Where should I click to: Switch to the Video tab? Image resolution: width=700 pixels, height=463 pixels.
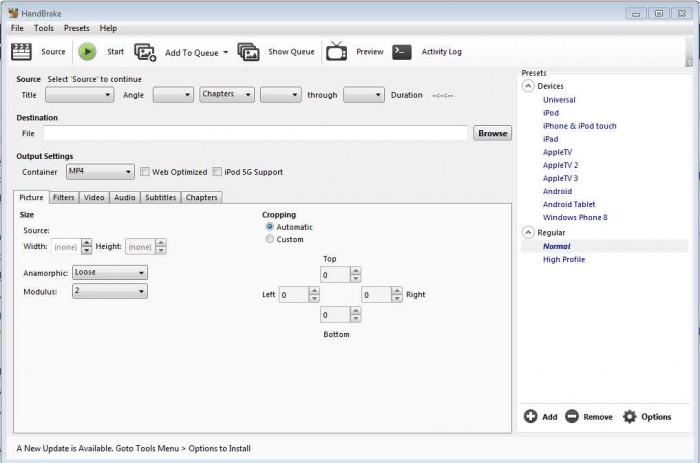94,197
